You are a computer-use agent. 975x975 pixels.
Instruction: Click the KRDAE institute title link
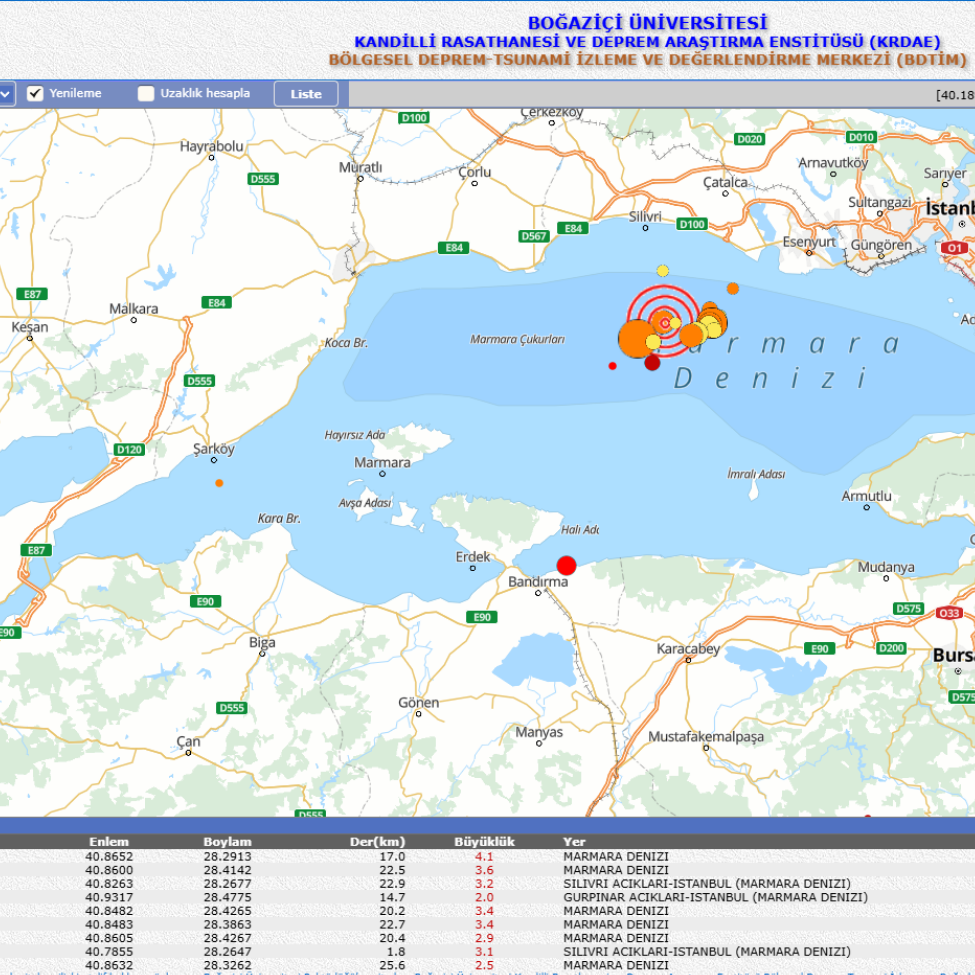[x=647, y=41]
